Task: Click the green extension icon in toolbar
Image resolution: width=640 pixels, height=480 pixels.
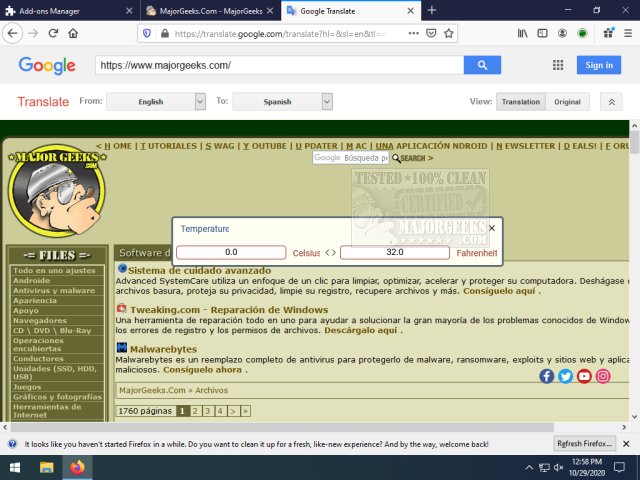Action: click(582, 33)
